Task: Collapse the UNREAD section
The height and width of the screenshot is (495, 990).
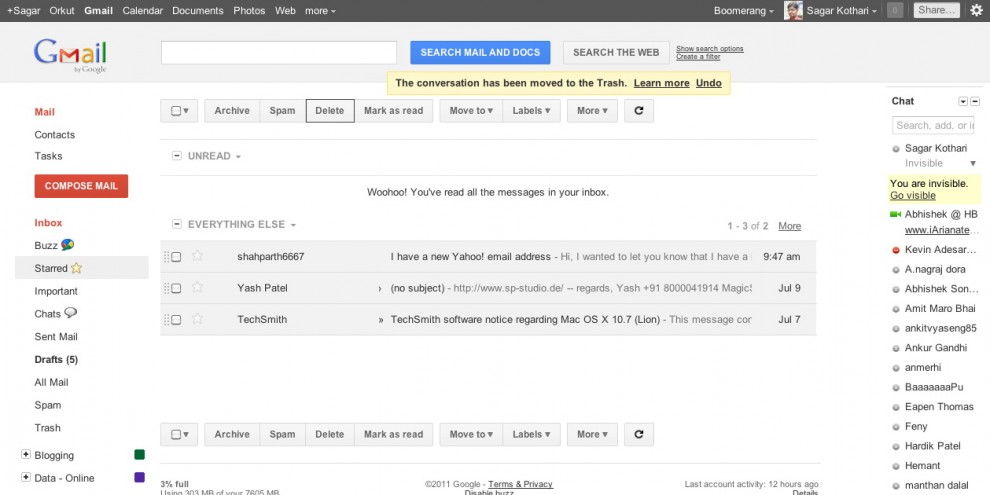Action: click(177, 156)
